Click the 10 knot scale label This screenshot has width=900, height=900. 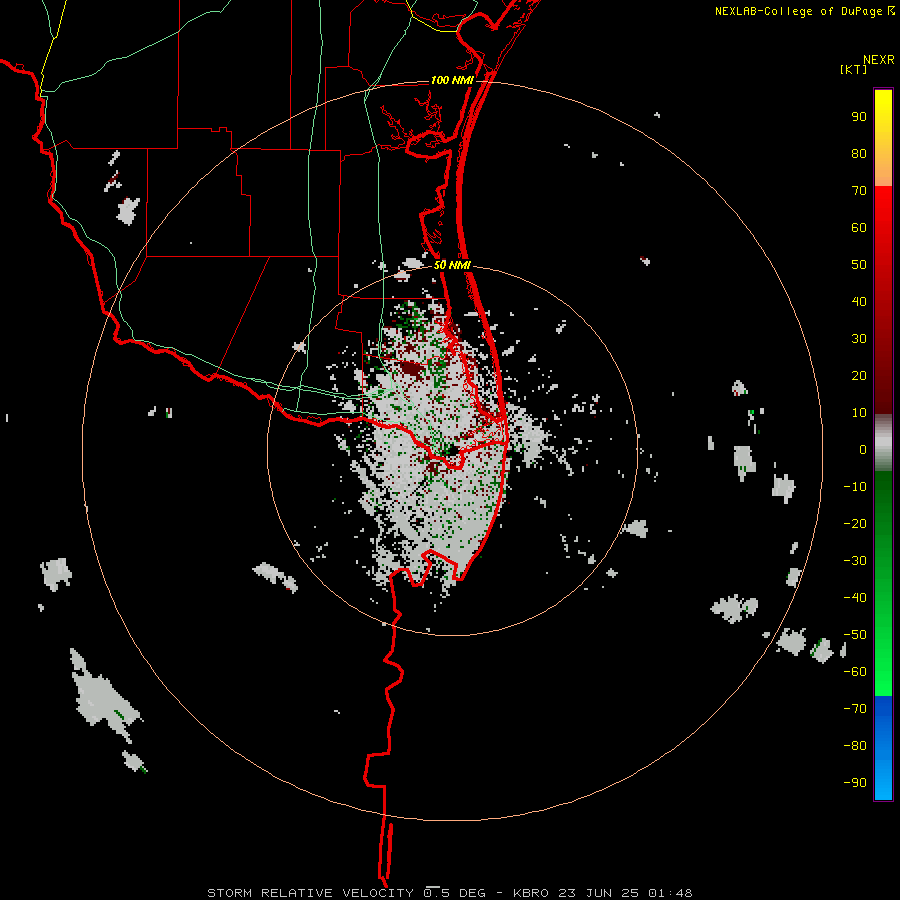(859, 413)
